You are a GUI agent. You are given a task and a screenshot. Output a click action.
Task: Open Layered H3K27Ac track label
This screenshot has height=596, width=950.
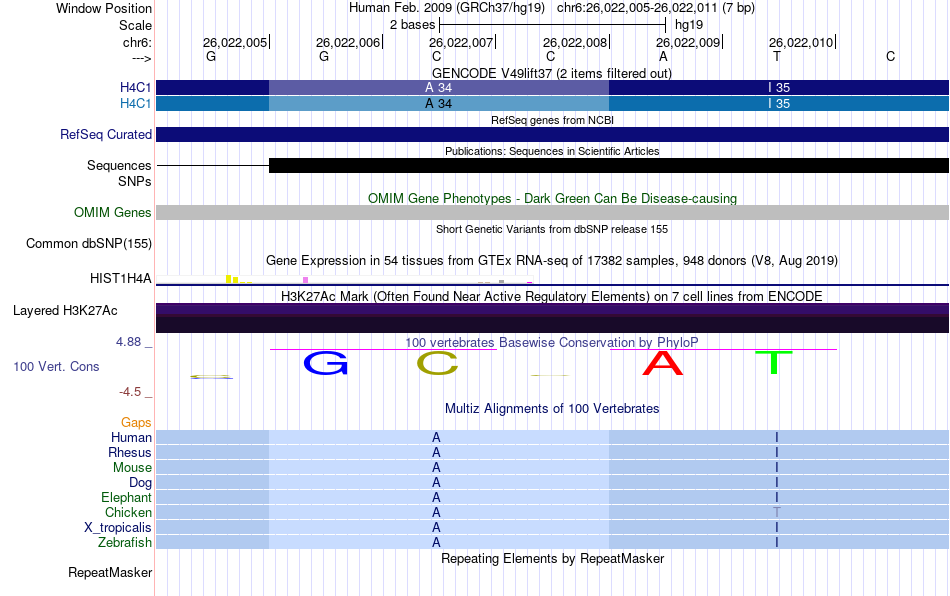point(65,311)
